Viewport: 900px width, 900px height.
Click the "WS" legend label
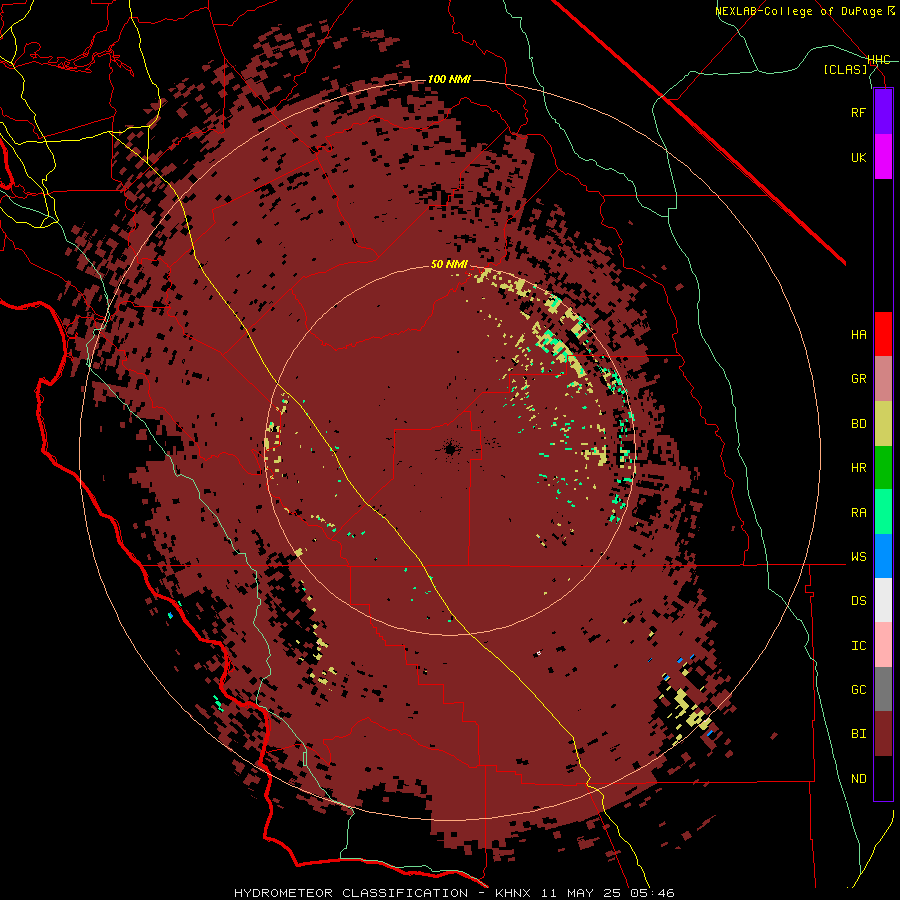(x=858, y=556)
